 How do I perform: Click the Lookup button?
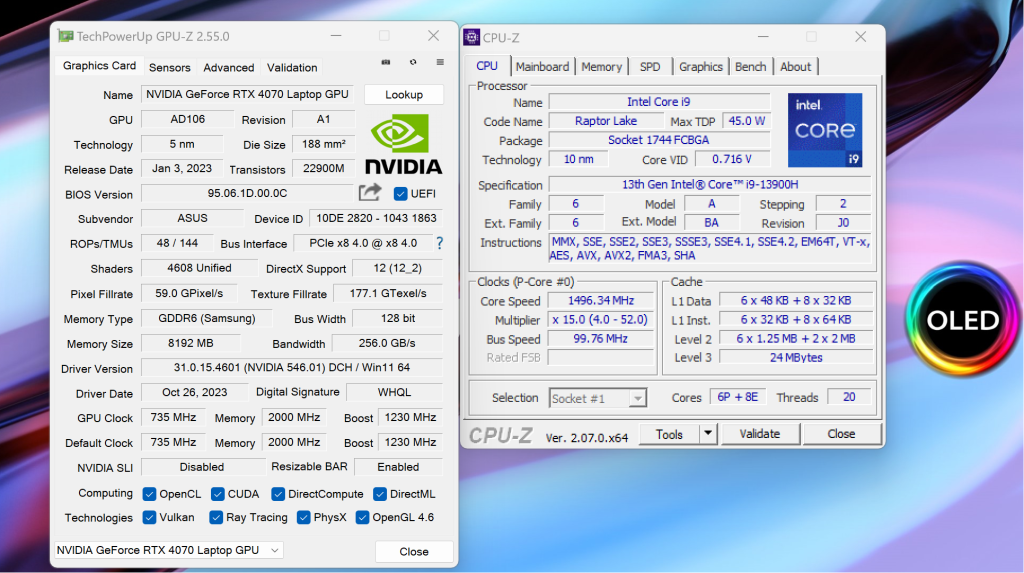tap(404, 95)
